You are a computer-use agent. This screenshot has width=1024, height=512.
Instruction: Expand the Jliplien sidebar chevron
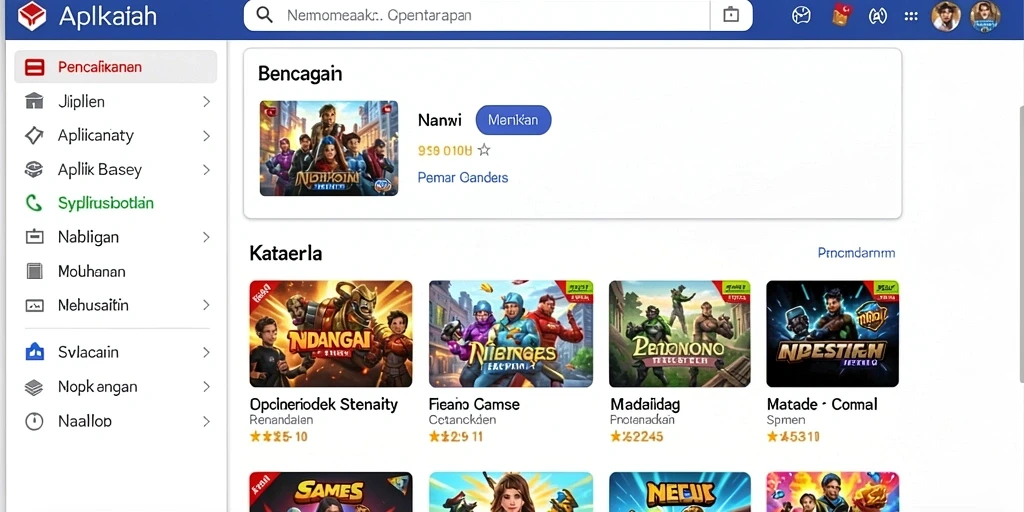click(x=206, y=102)
